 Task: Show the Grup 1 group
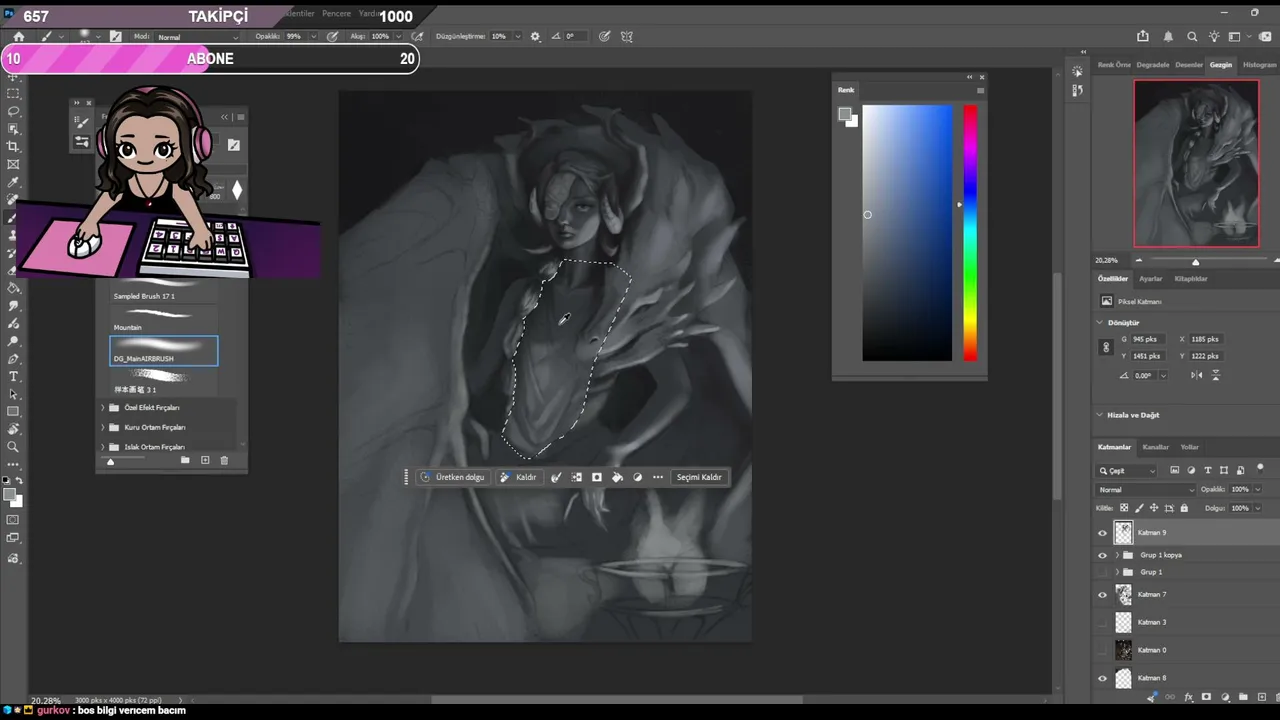pos(1102,572)
